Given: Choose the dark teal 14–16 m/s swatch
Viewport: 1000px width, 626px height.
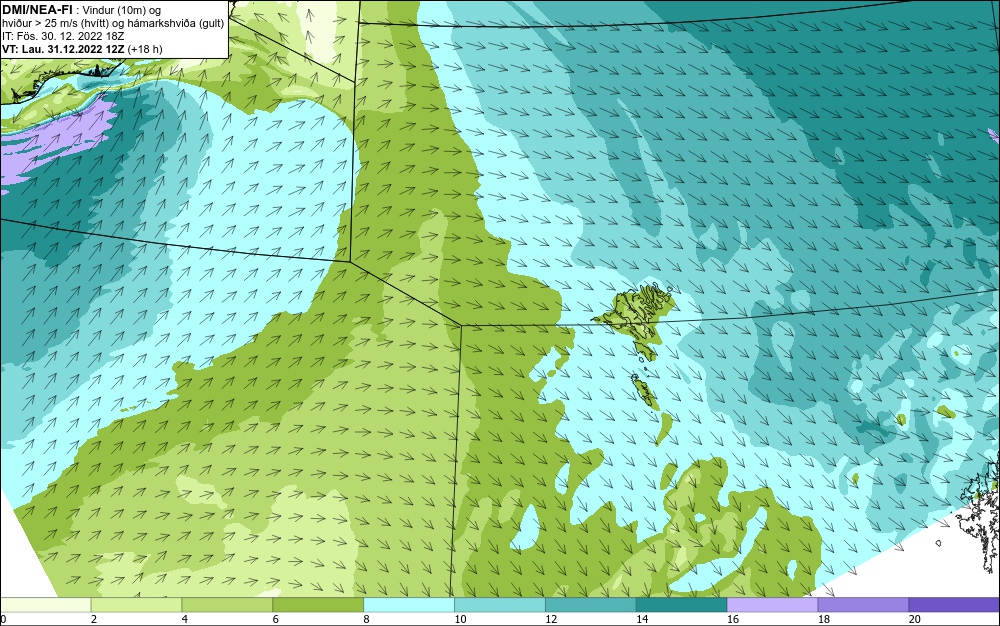Looking at the screenshot, I should (x=681, y=604).
